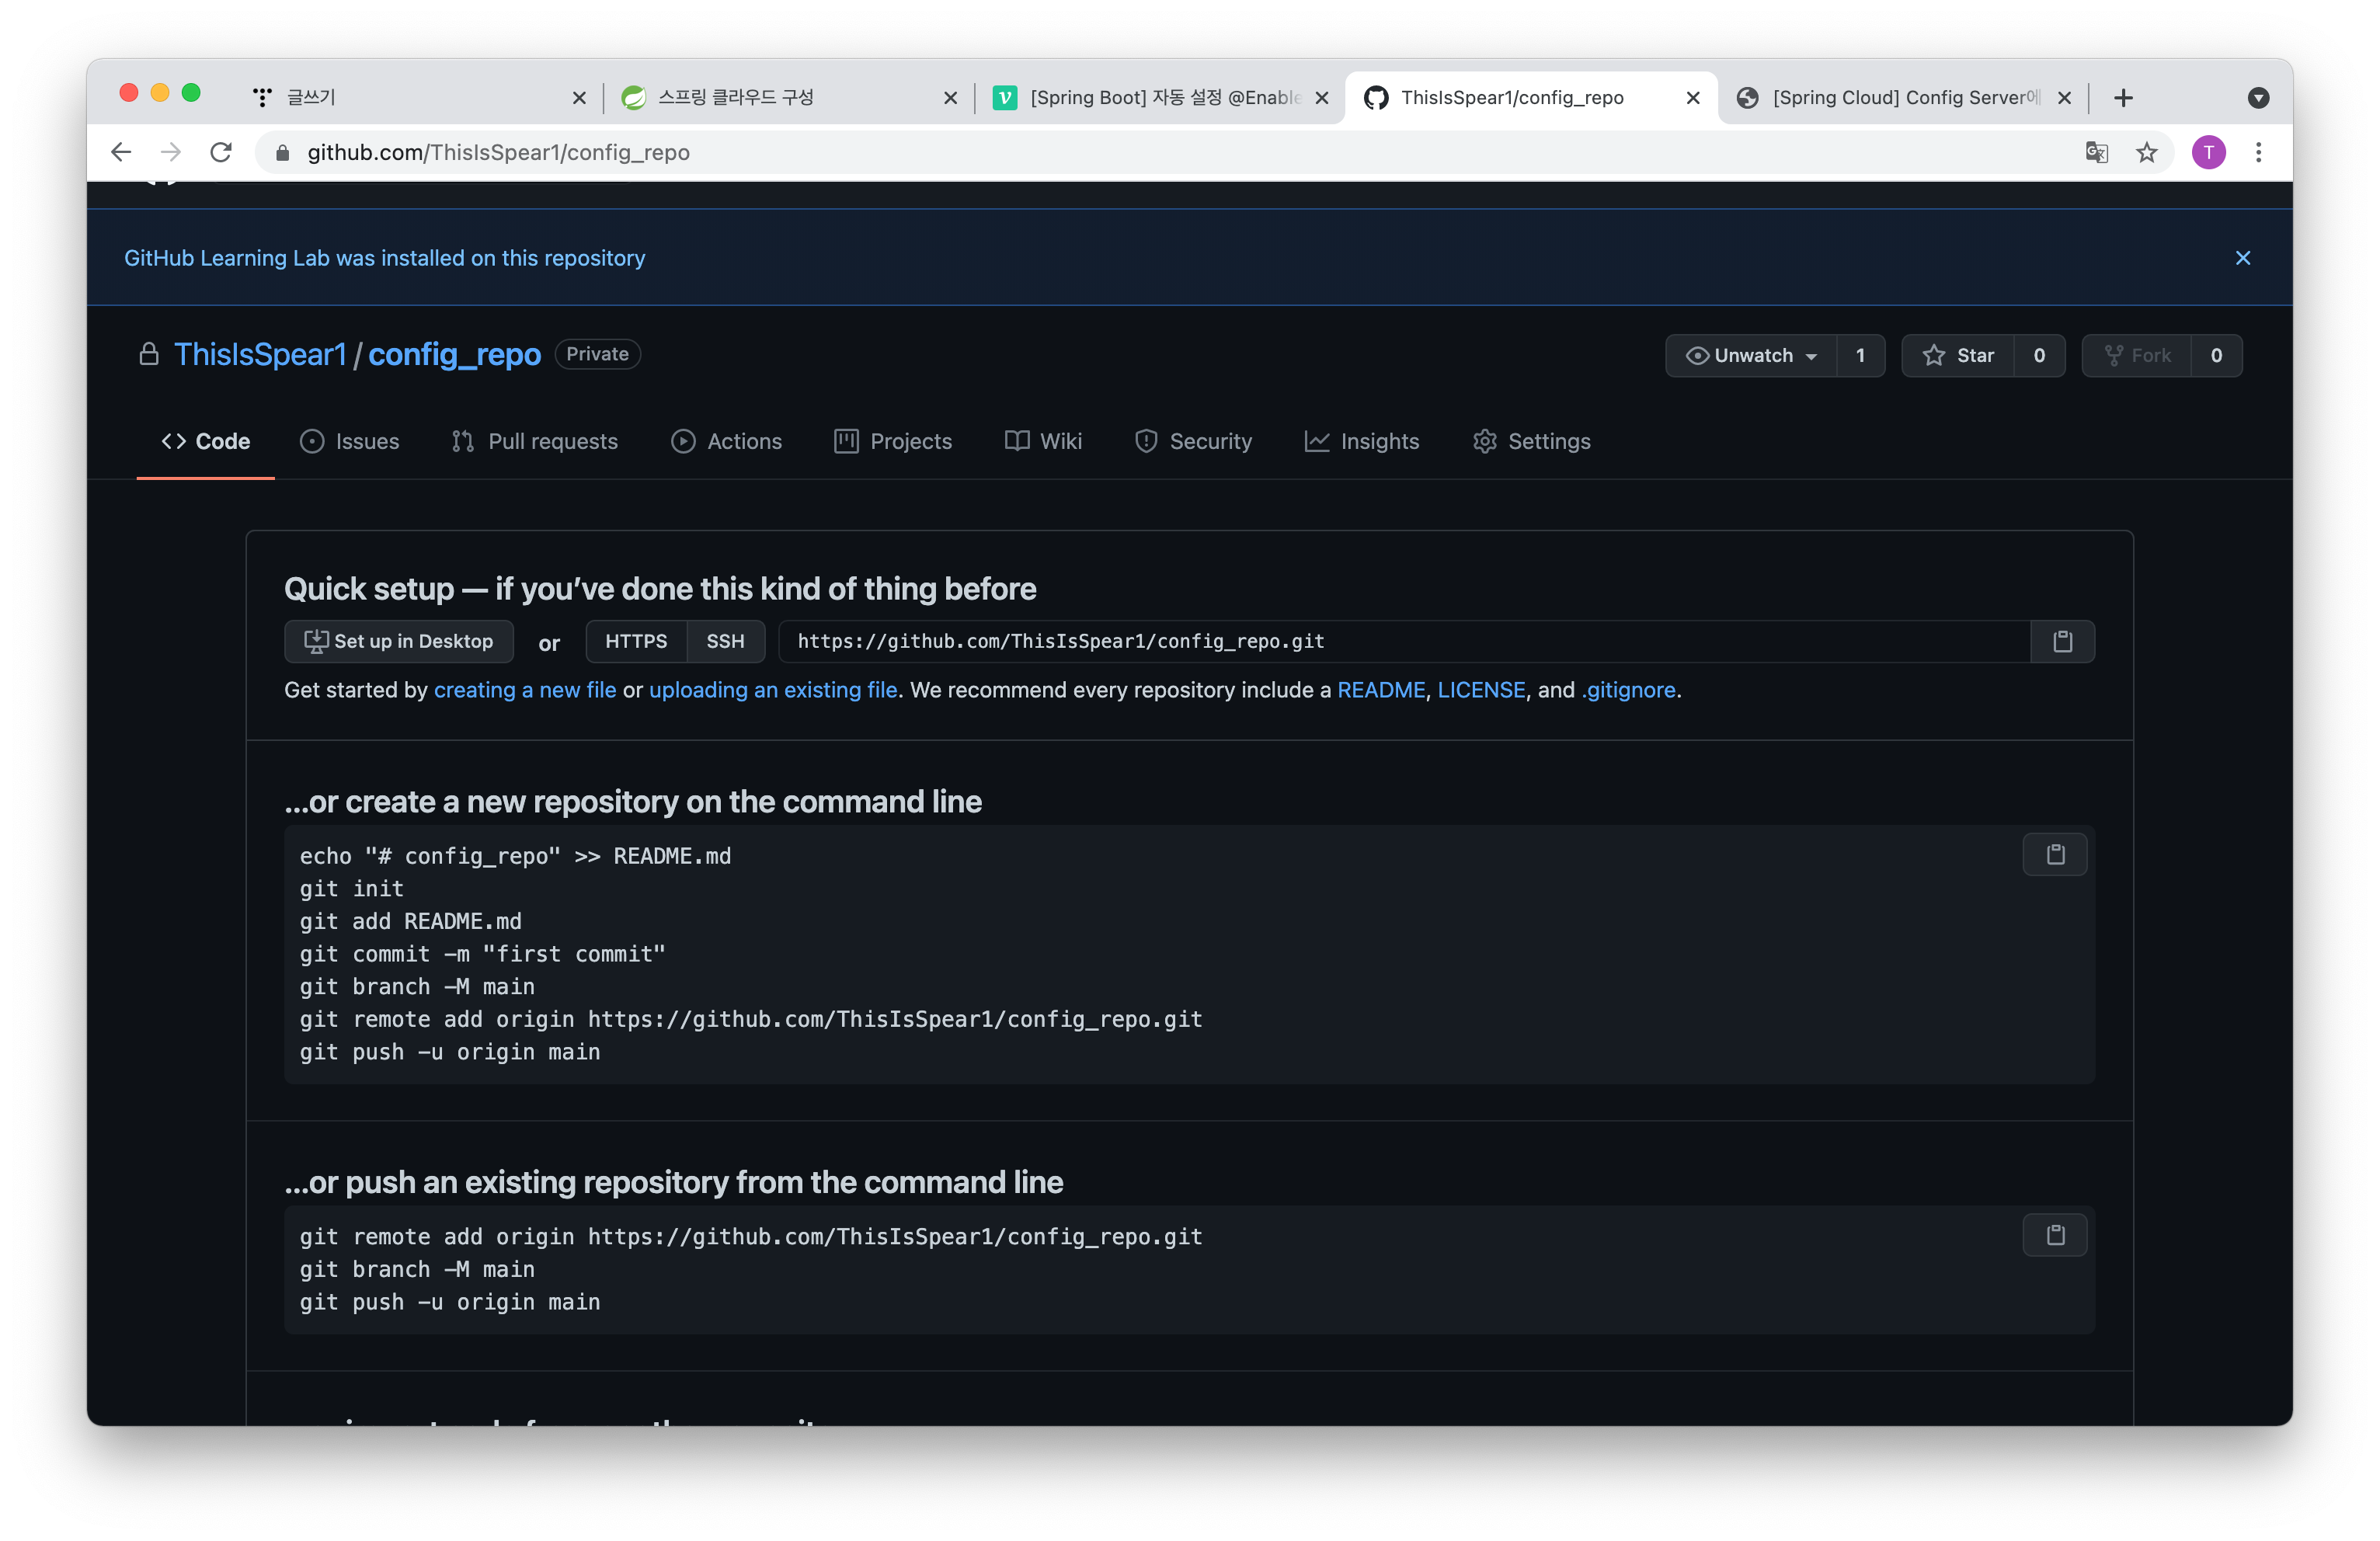The width and height of the screenshot is (2380, 1541).
Task: Open the Insights tab
Action: click(x=1361, y=441)
